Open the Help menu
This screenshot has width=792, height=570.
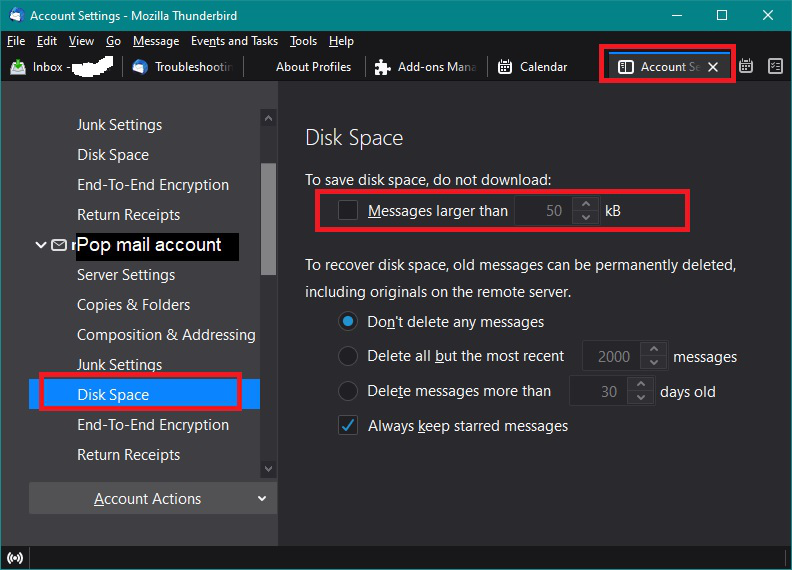point(341,41)
